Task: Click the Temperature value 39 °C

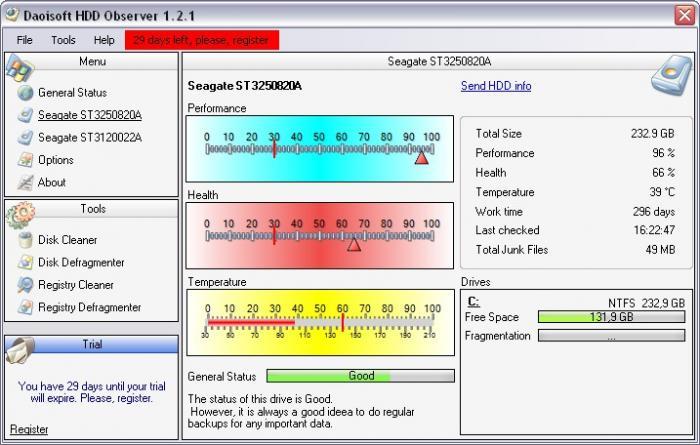Action: click(662, 192)
